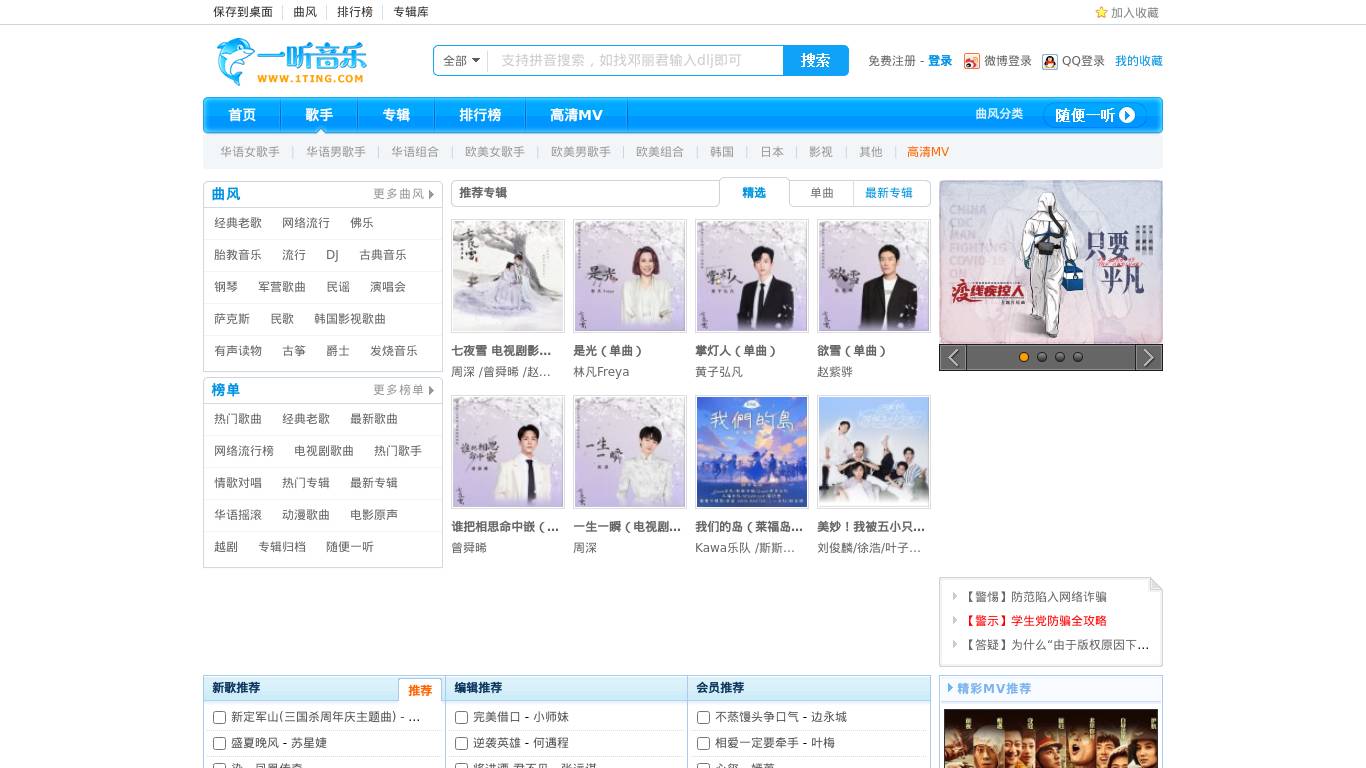Click the carousel next arrow
Image resolution: width=1366 pixels, height=768 pixels.
[x=1147, y=357]
